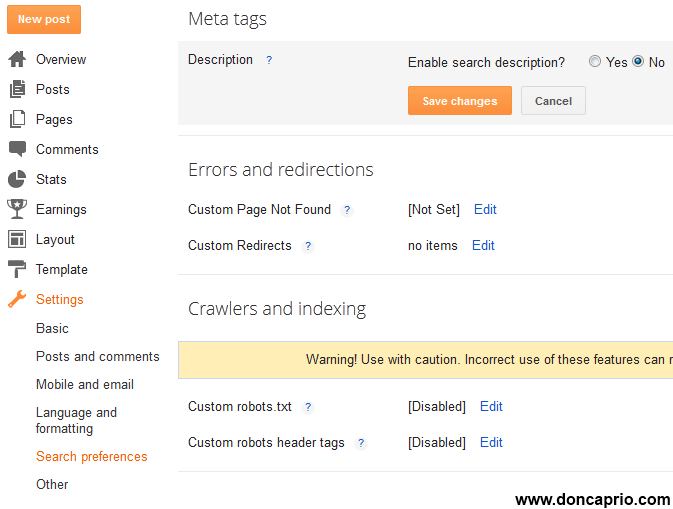Viewport: 673px width, 509px height.
Task: Click the Earnings trophy icon
Action: pyautogui.click(x=17, y=209)
